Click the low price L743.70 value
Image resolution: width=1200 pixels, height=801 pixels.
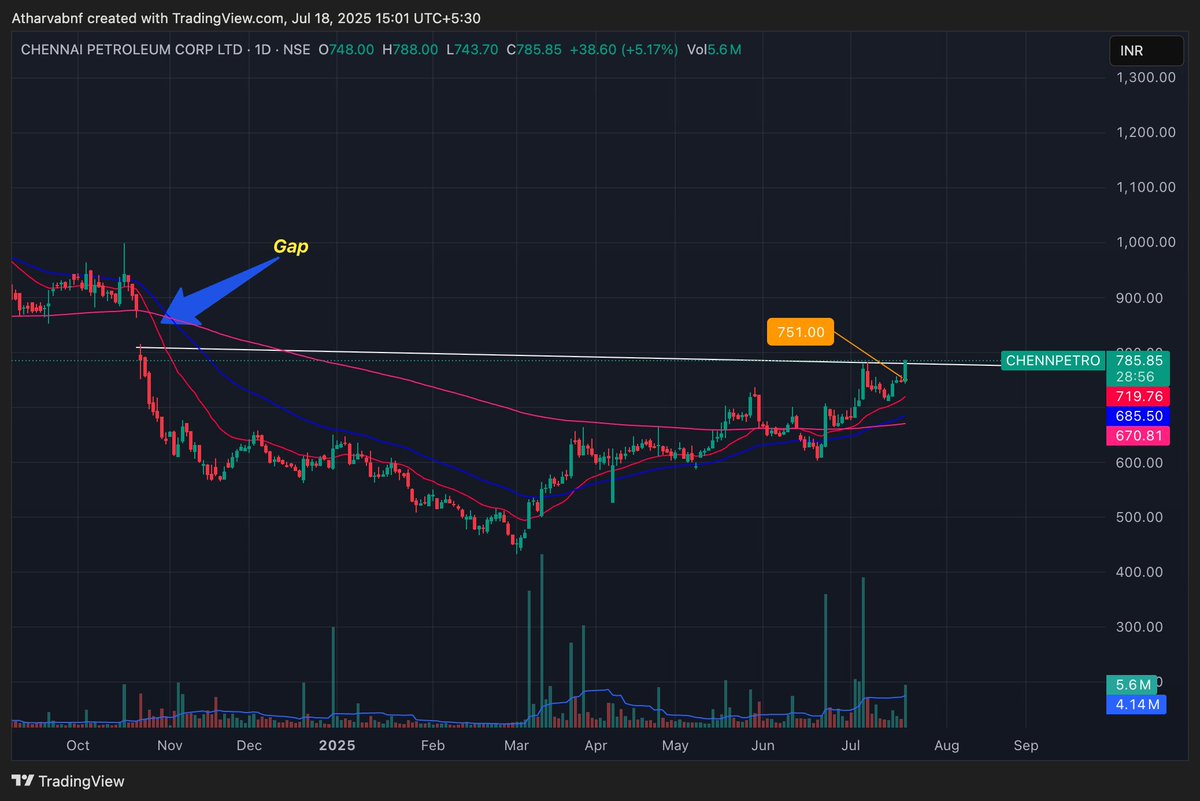pyautogui.click(x=472, y=49)
